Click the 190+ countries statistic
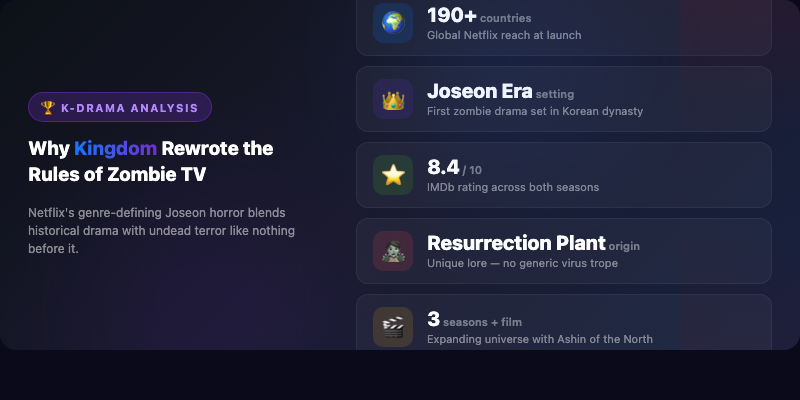This screenshot has height=400, width=800. 479,16
